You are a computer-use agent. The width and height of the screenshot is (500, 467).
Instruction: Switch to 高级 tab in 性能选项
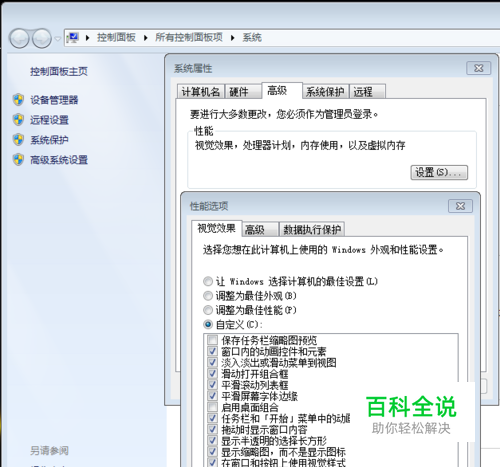260,230
